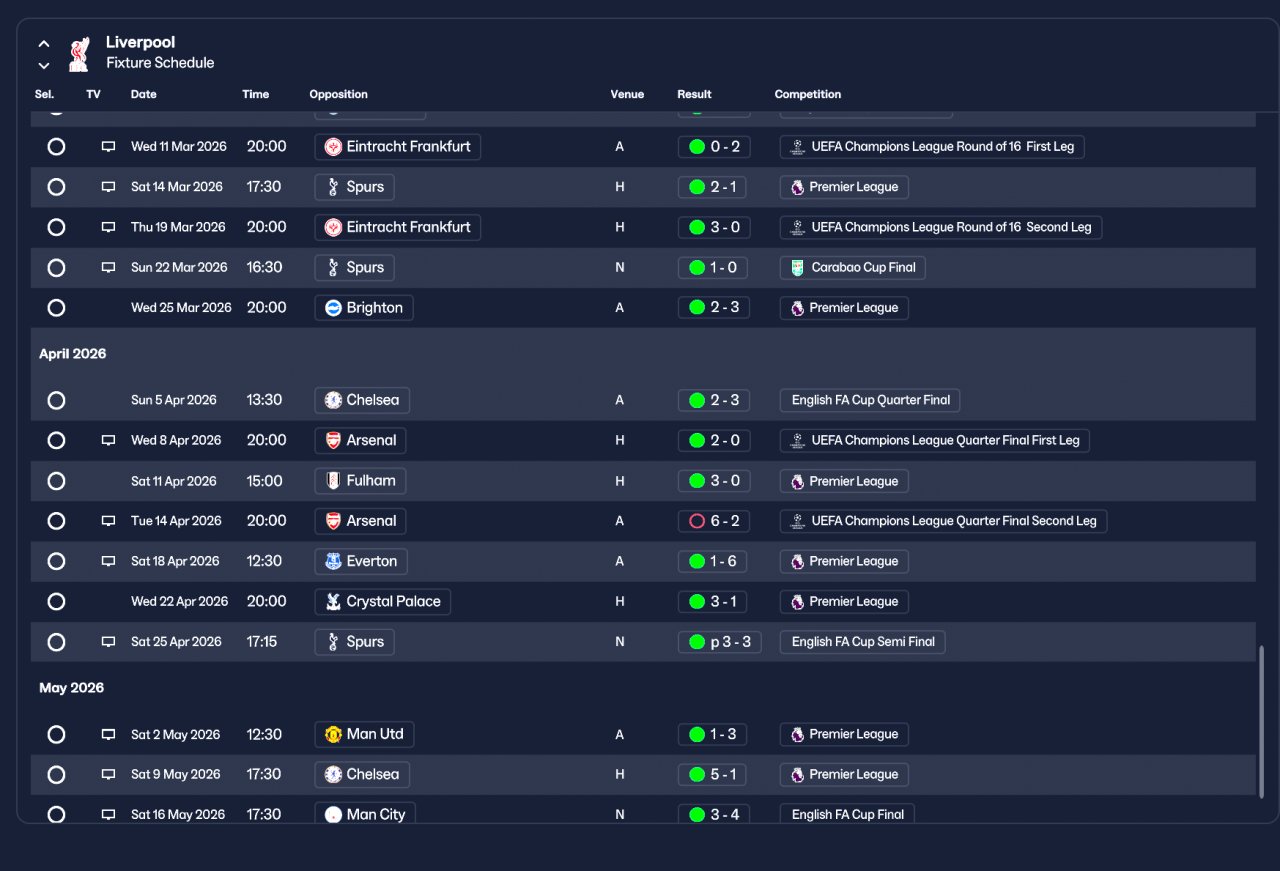
Task: Click Man Utd club badge icon
Action: click(x=333, y=734)
